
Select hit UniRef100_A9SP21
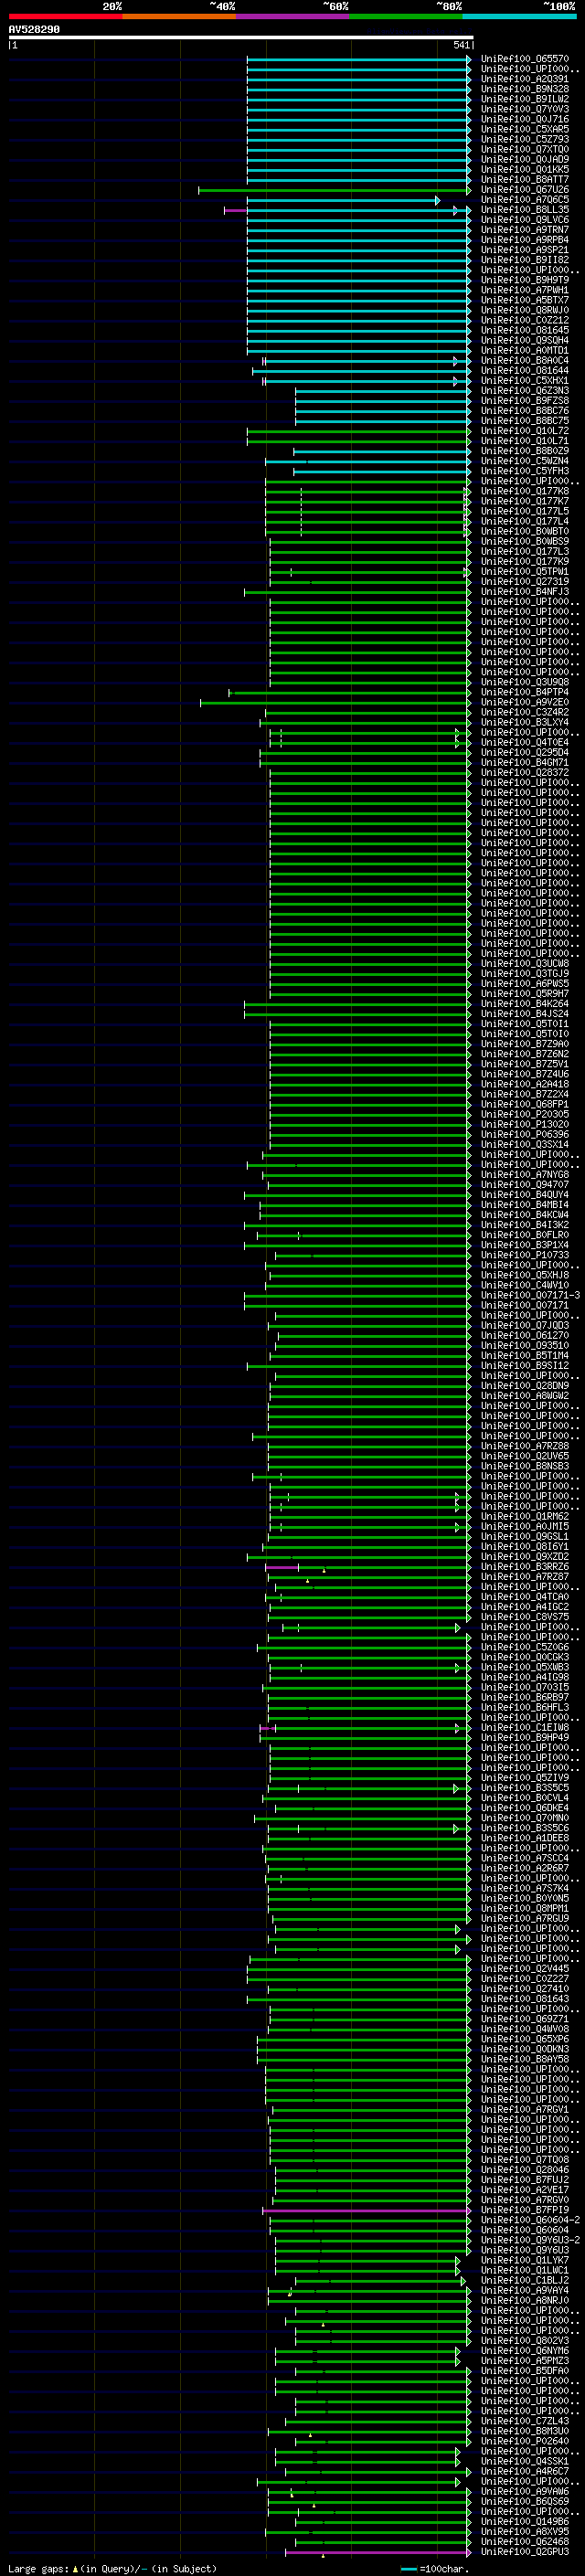coord(525,250)
